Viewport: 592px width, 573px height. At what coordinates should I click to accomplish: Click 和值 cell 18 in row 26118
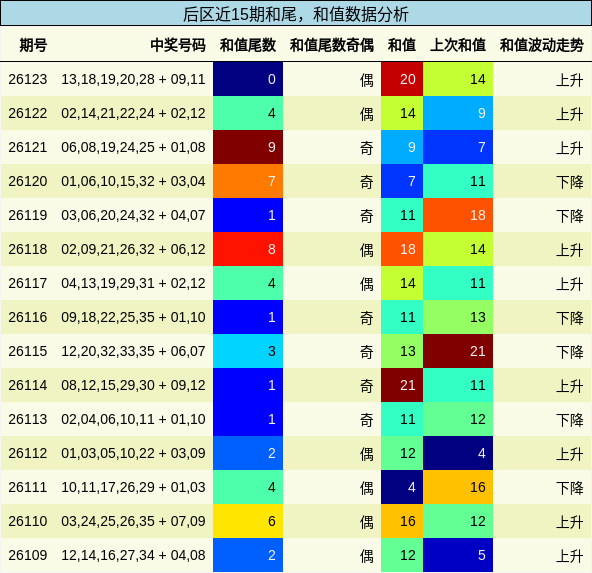[x=402, y=249]
